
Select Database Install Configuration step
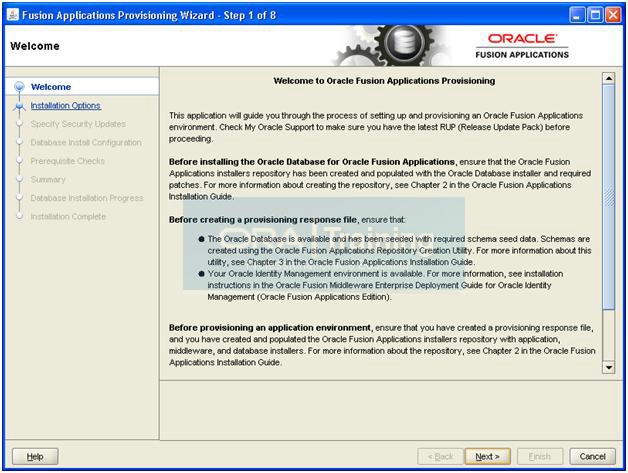86,143
